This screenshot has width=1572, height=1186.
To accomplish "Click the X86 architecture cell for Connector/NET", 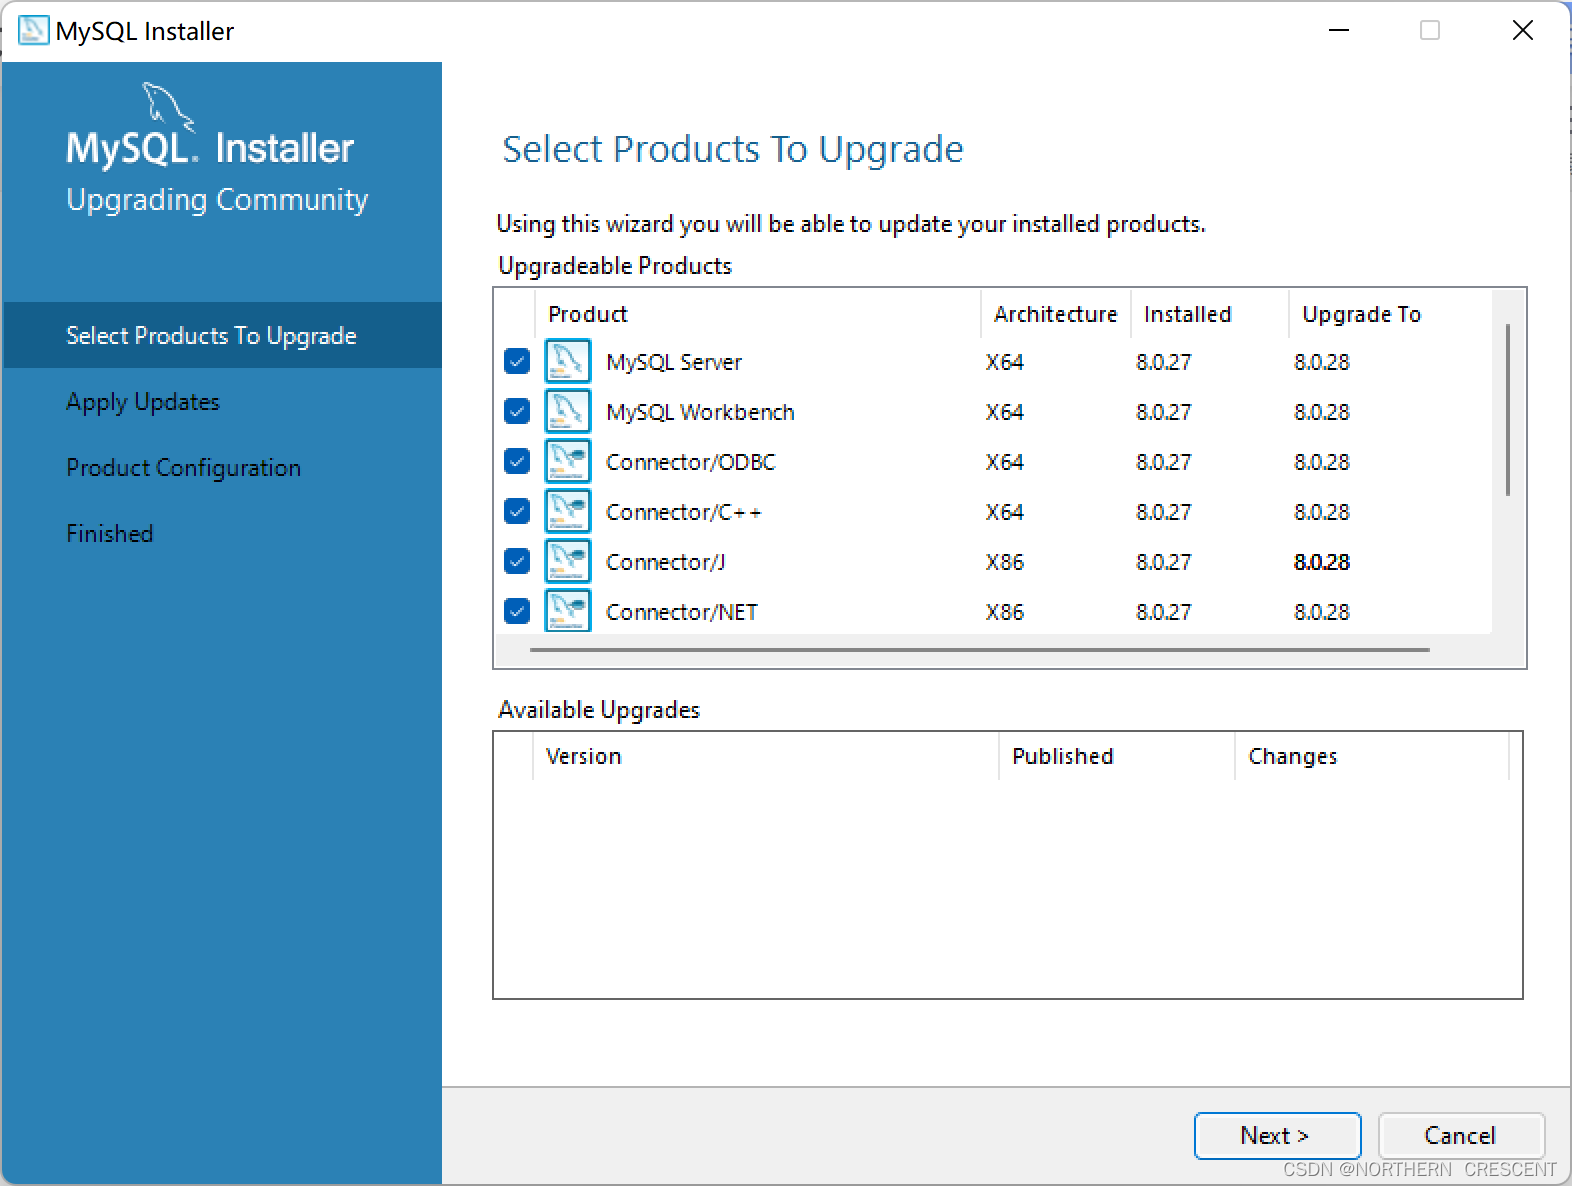I will (1005, 612).
